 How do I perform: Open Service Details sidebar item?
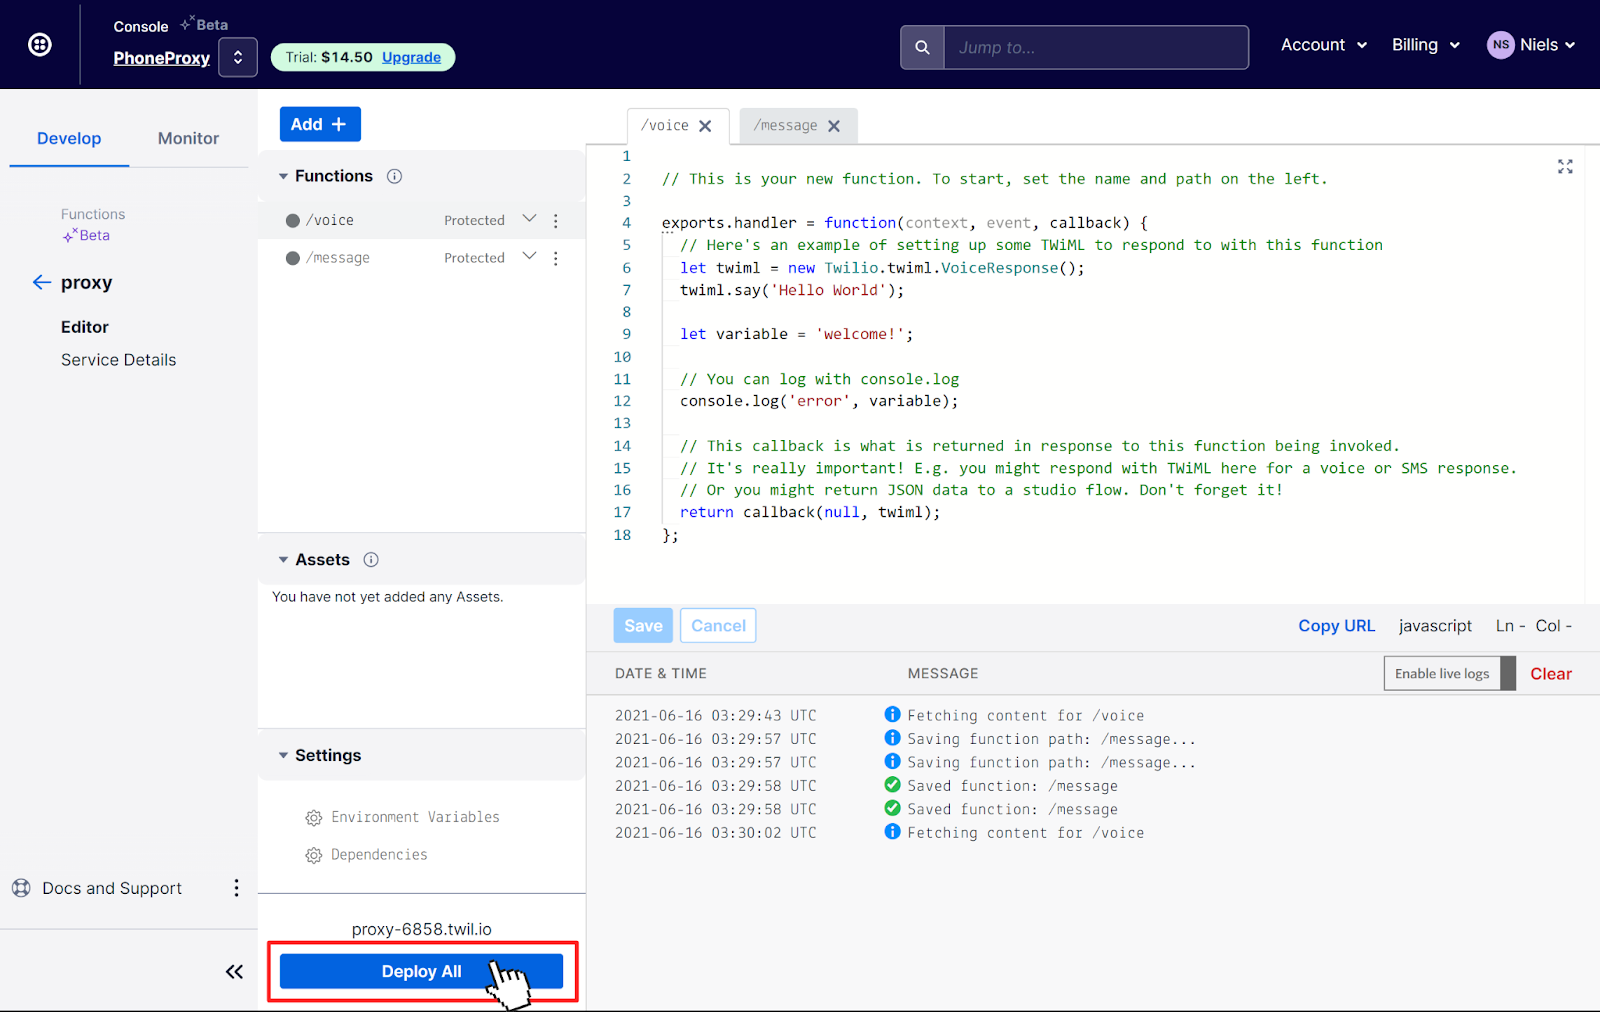(x=118, y=360)
